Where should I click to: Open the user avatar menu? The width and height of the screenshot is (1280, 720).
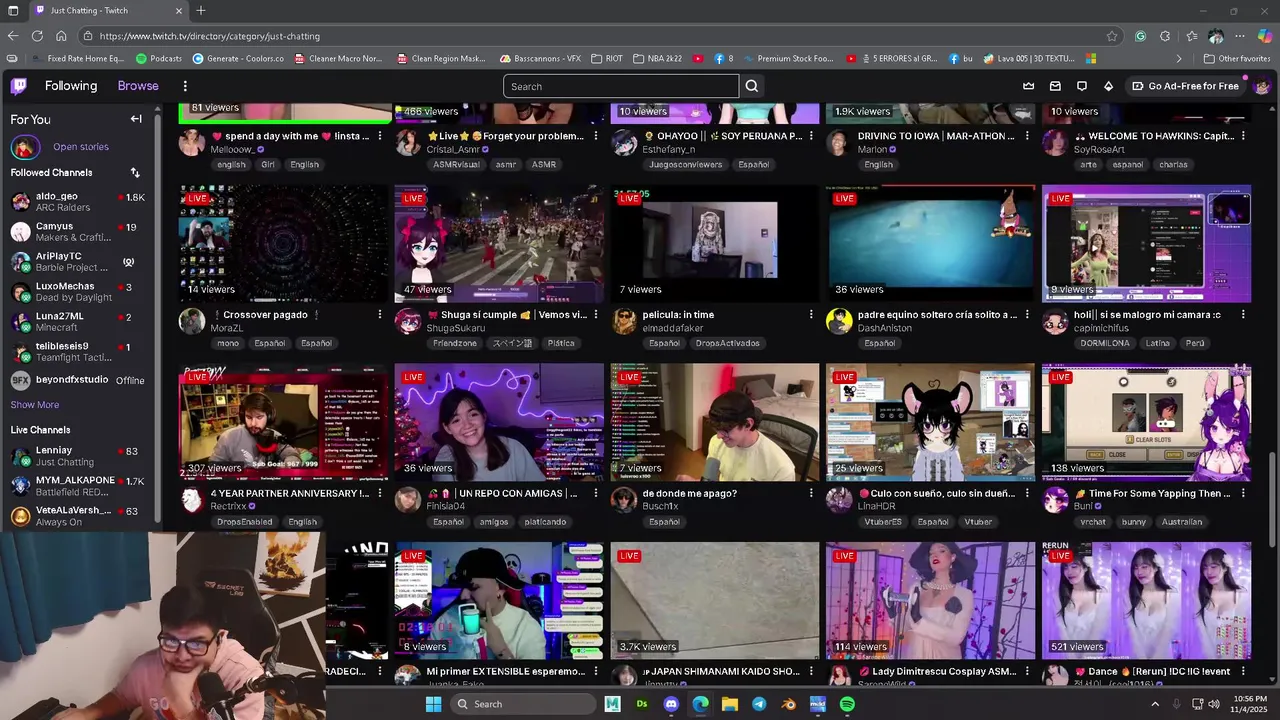pyautogui.click(x=1262, y=86)
